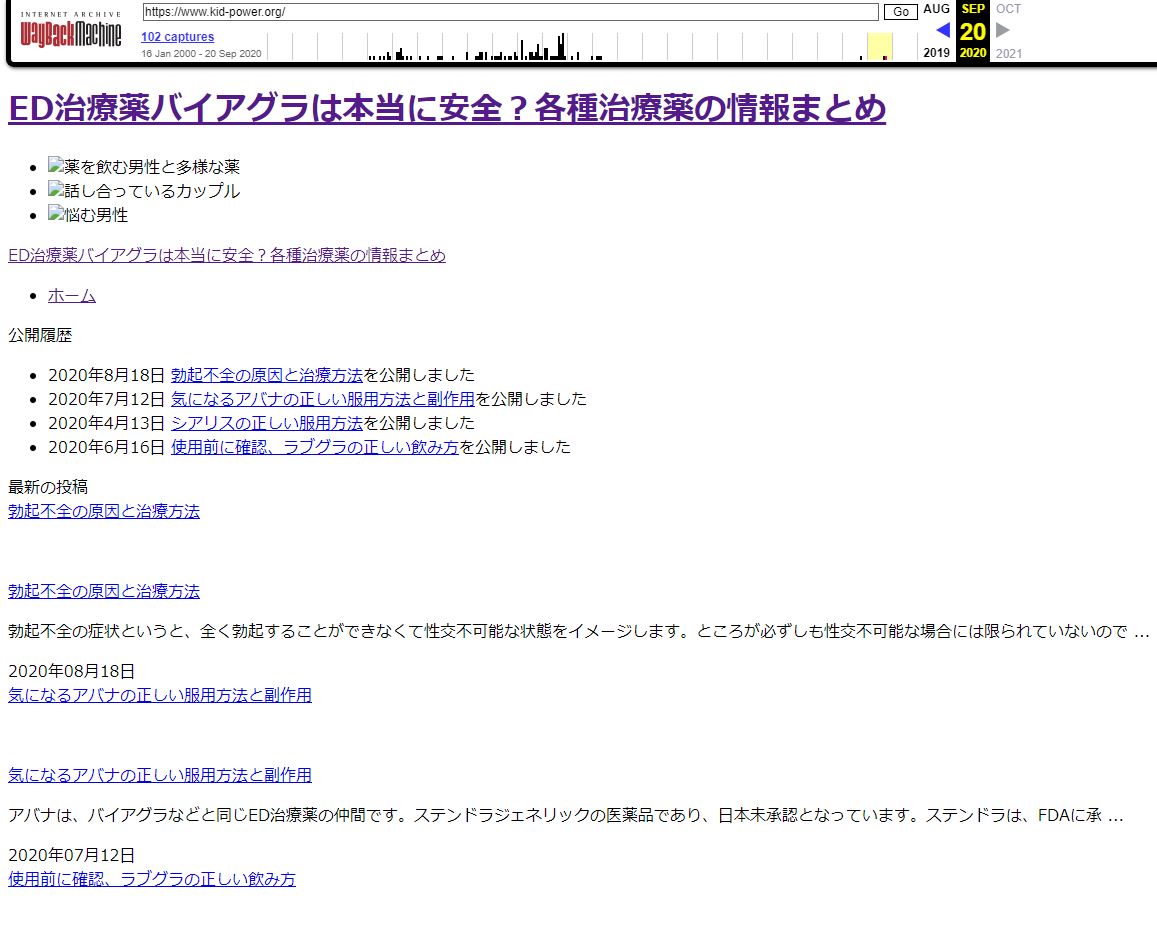Open 気になるアバナ link in the 公開履歴 list
Screen dimensions: 1157x937
click(322, 399)
